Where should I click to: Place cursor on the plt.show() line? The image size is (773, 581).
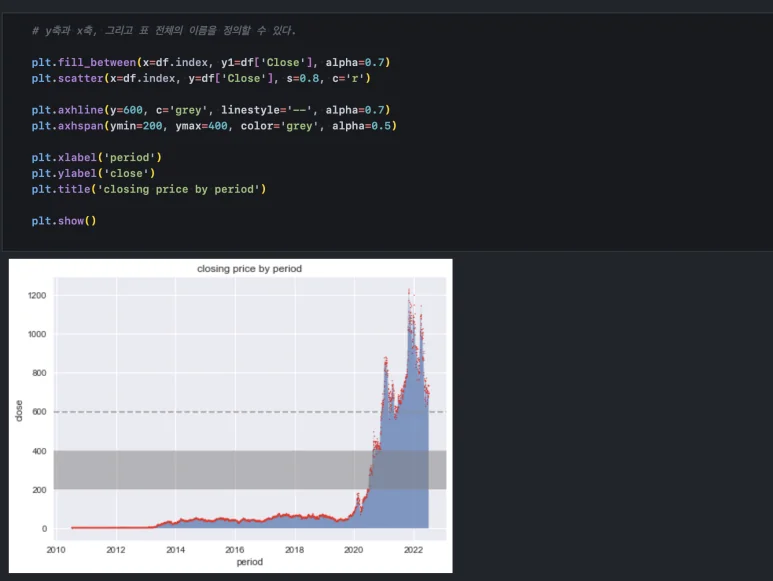63,220
